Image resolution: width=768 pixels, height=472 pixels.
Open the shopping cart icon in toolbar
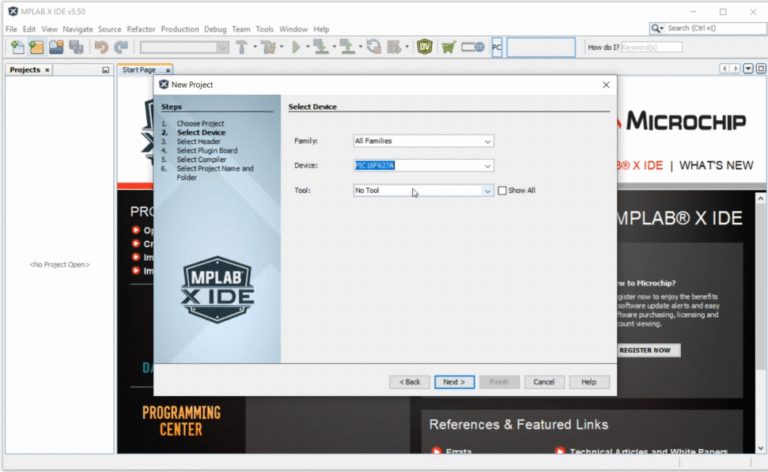click(x=448, y=47)
